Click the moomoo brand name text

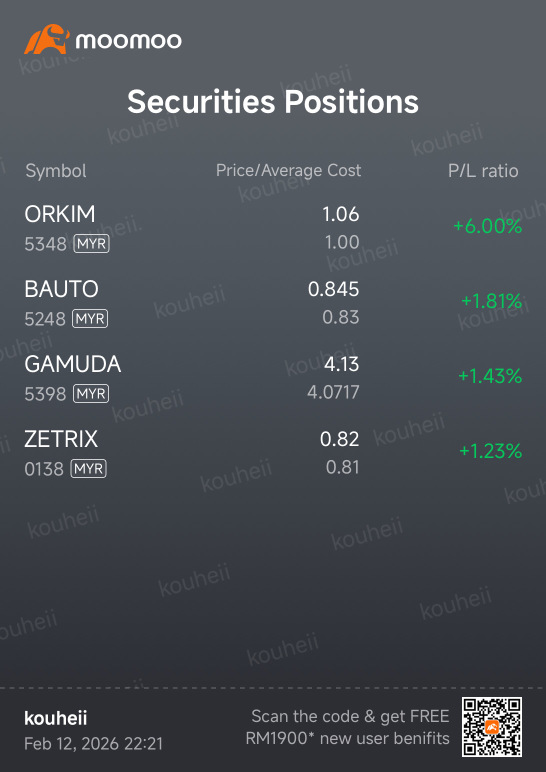(129, 40)
